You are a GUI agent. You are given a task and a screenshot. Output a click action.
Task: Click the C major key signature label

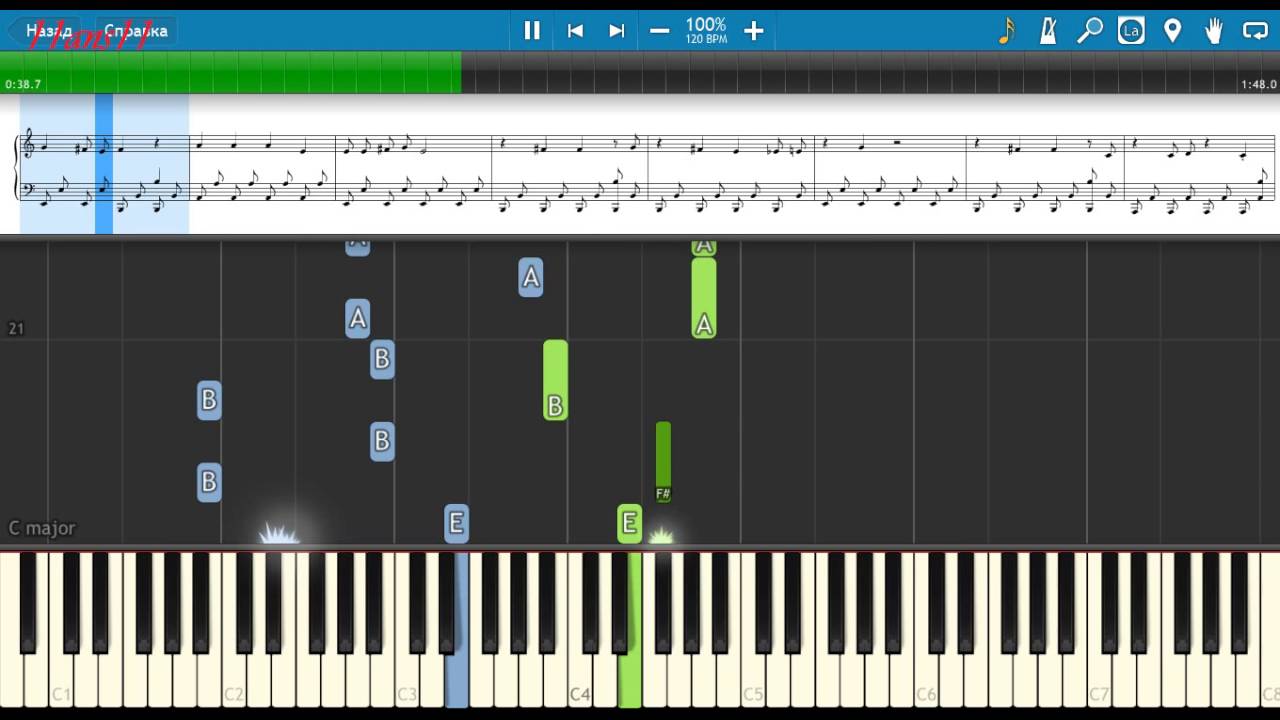[x=42, y=528]
